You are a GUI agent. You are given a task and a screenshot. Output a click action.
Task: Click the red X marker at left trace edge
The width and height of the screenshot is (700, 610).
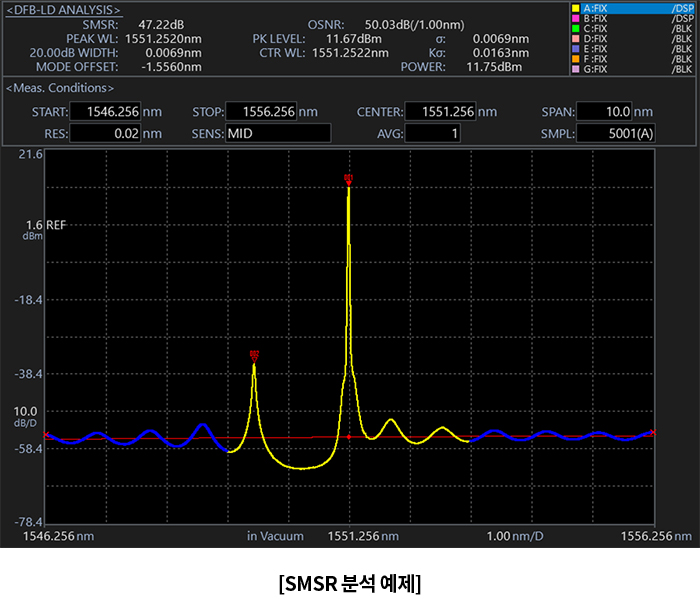click(x=46, y=435)
